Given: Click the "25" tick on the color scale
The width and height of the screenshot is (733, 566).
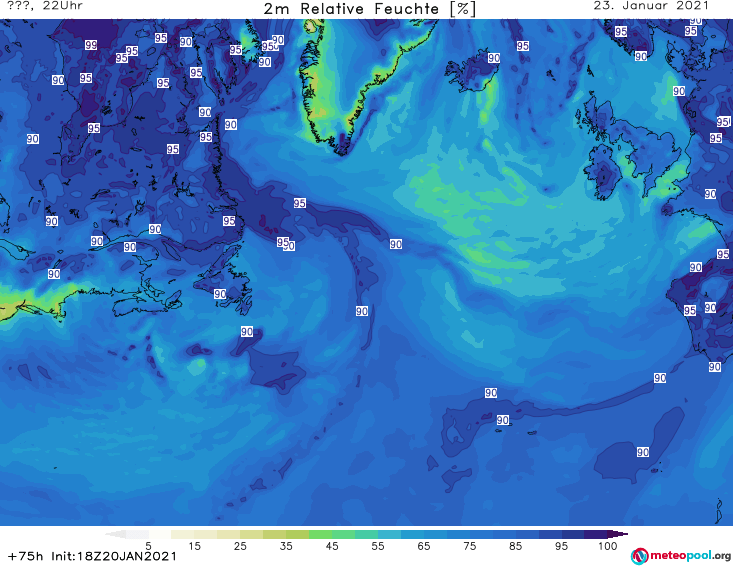Looking at the screenshot, I should tap(240, 546).
